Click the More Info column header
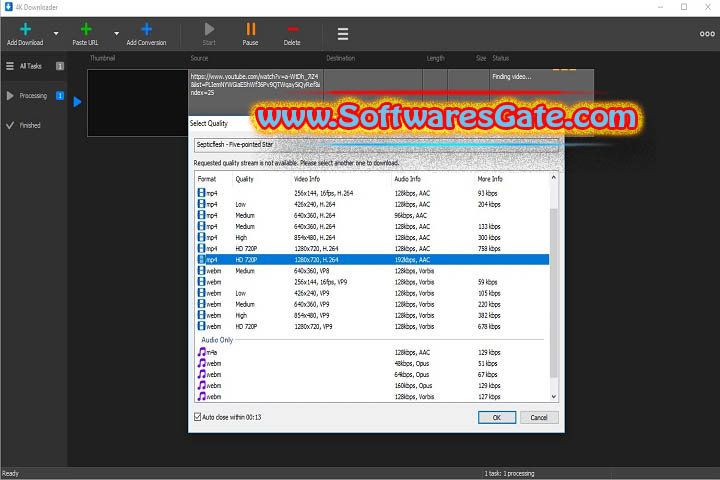Image resolution: width=720 pixels, height=480 pixels. point(490,179)
